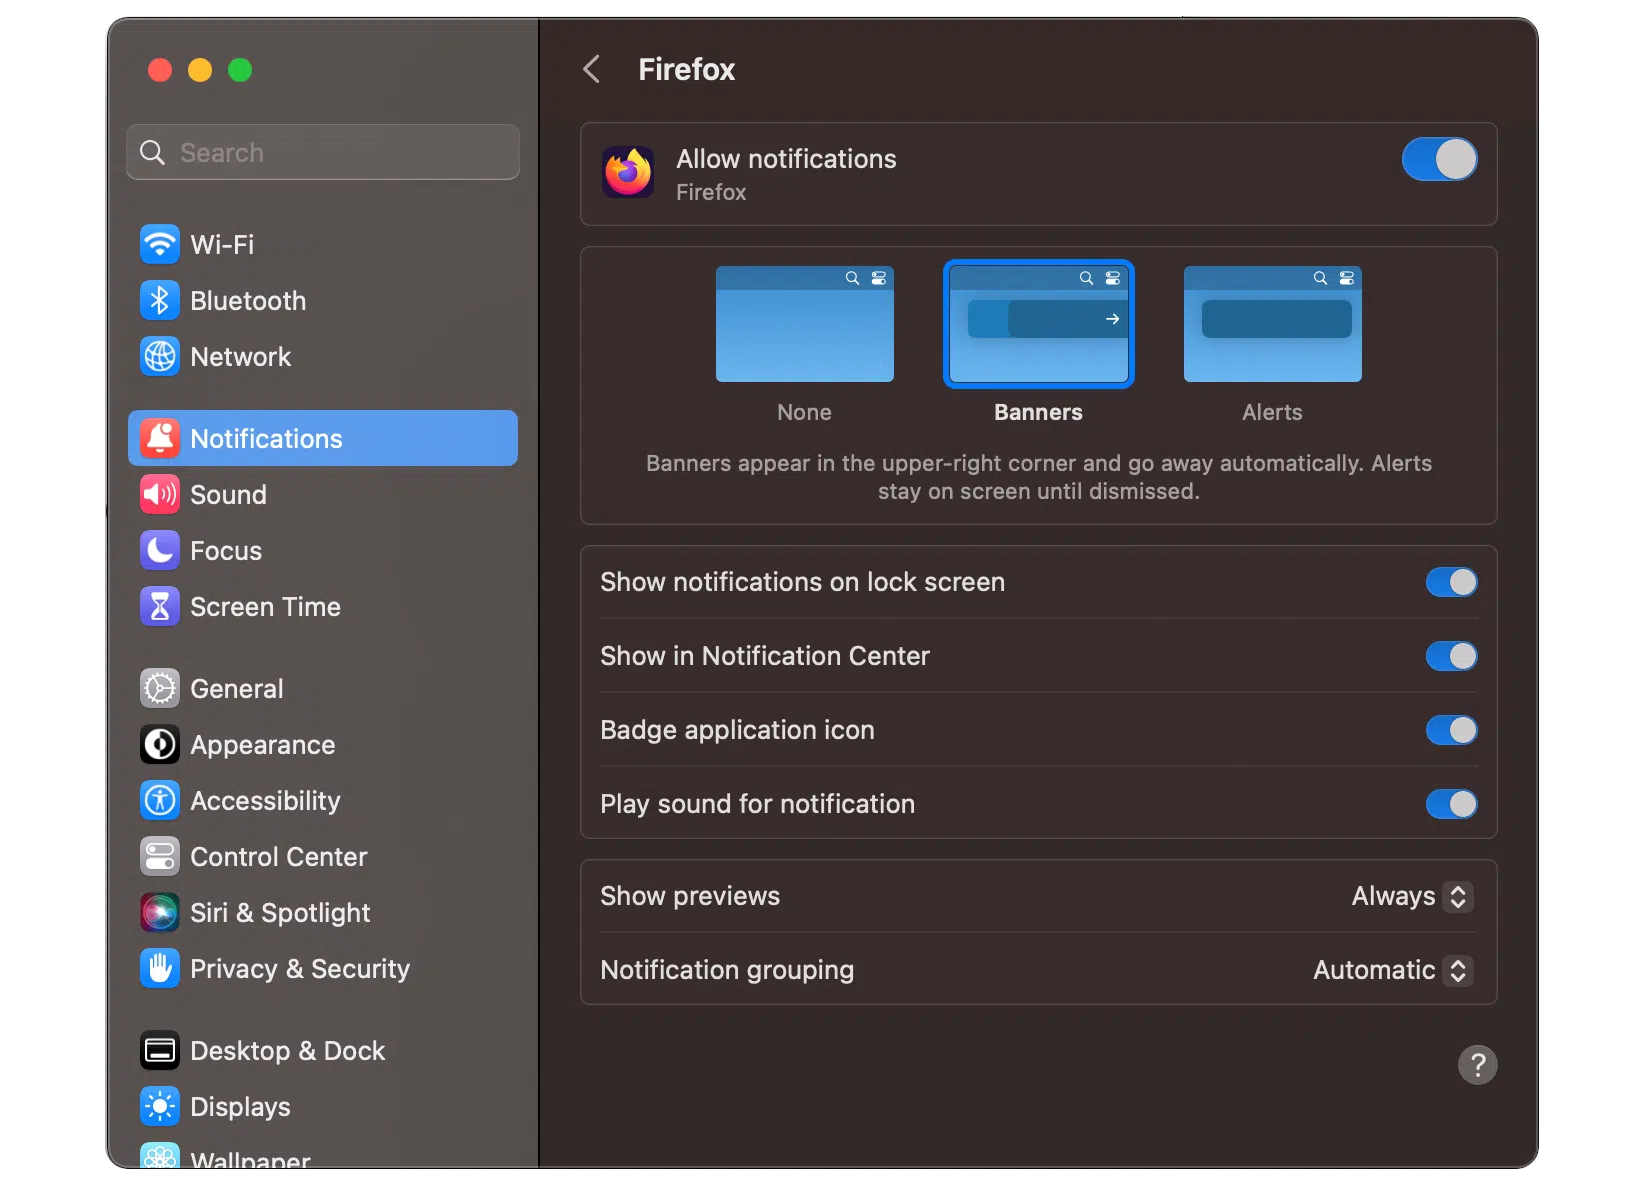The width and height of the screenshot is (1650, 1195).
Task: Click the Alerts style label
Action: [x=1272, y=412]
